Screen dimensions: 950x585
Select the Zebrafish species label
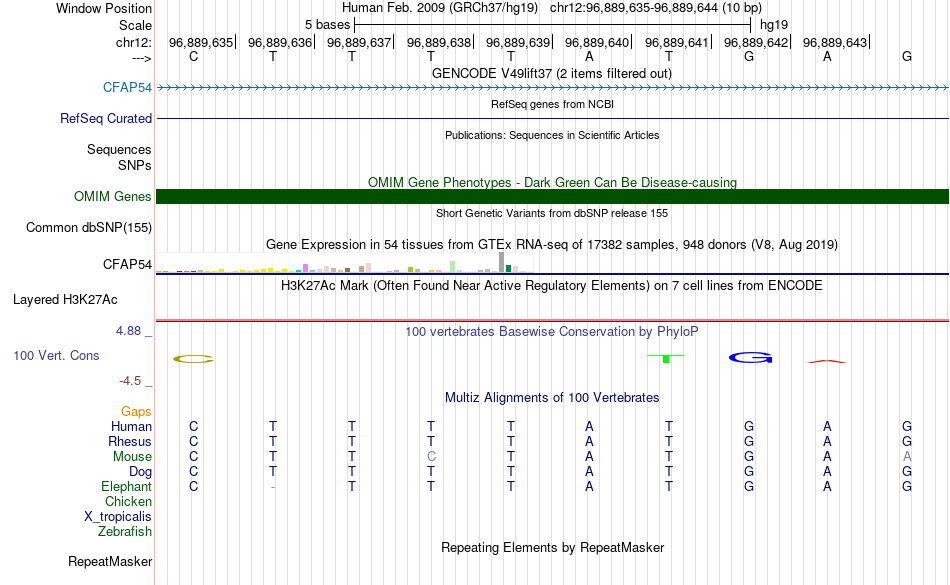pos(125,531)
